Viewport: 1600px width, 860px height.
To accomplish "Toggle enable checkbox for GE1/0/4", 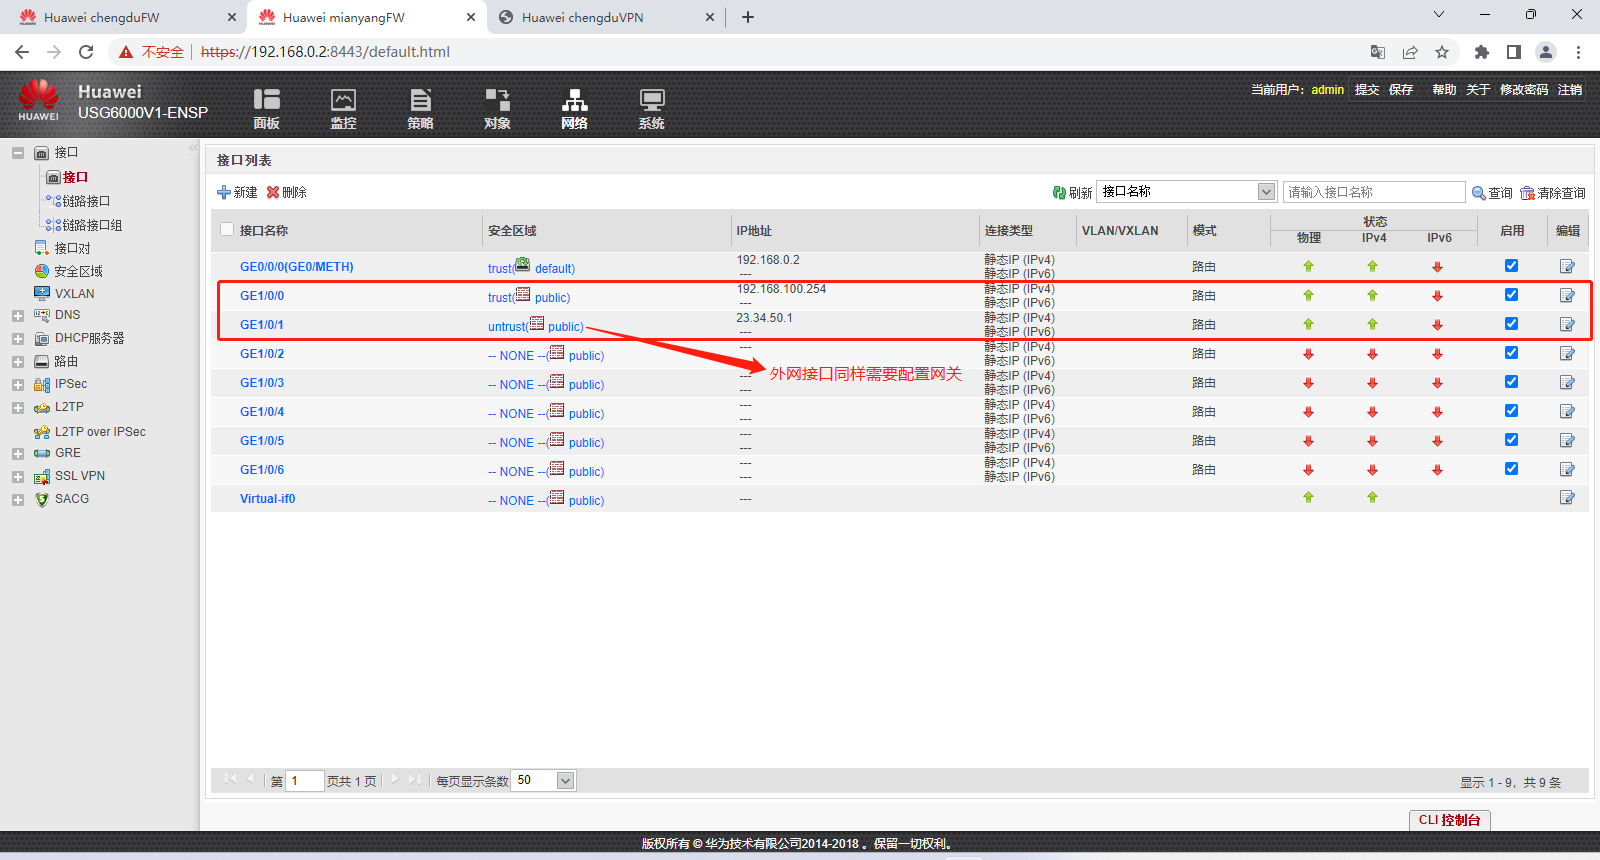I will pos(1511,411).
